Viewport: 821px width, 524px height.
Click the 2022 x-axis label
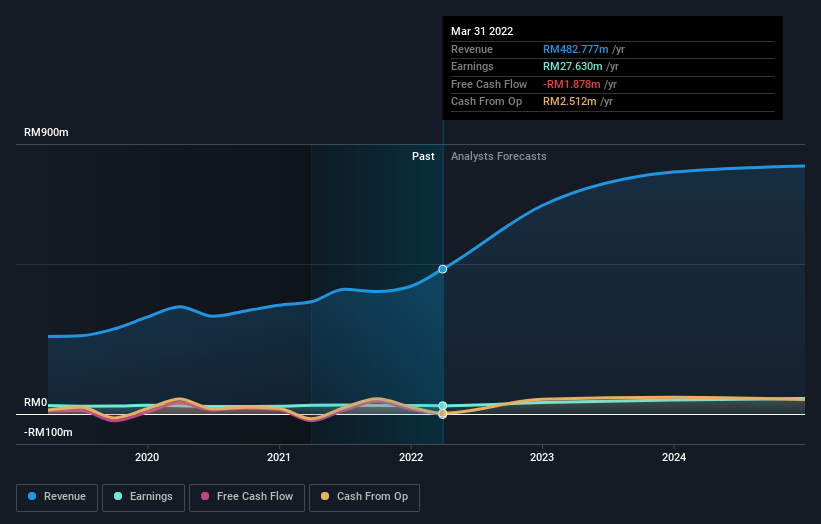point(411,458)
